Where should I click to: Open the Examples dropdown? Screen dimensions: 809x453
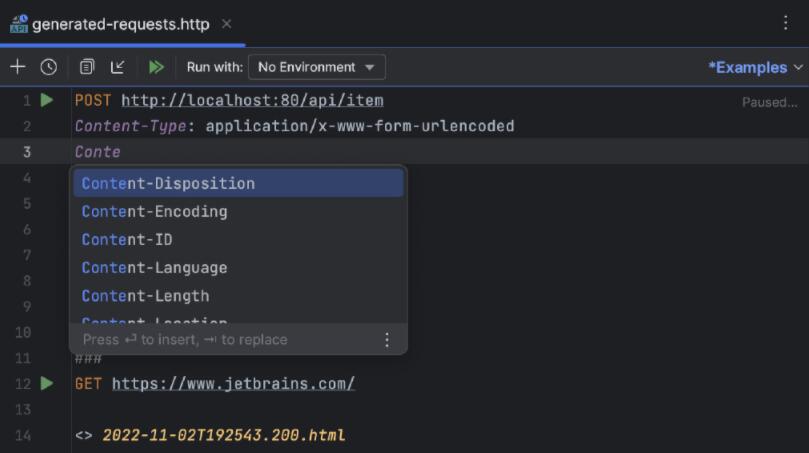coord(755,67)
